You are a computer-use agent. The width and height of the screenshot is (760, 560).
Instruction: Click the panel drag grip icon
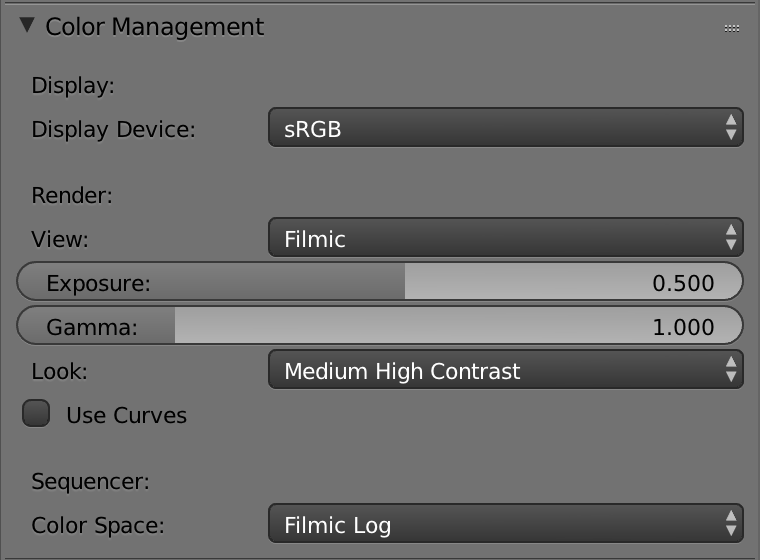tap(731, 28)
